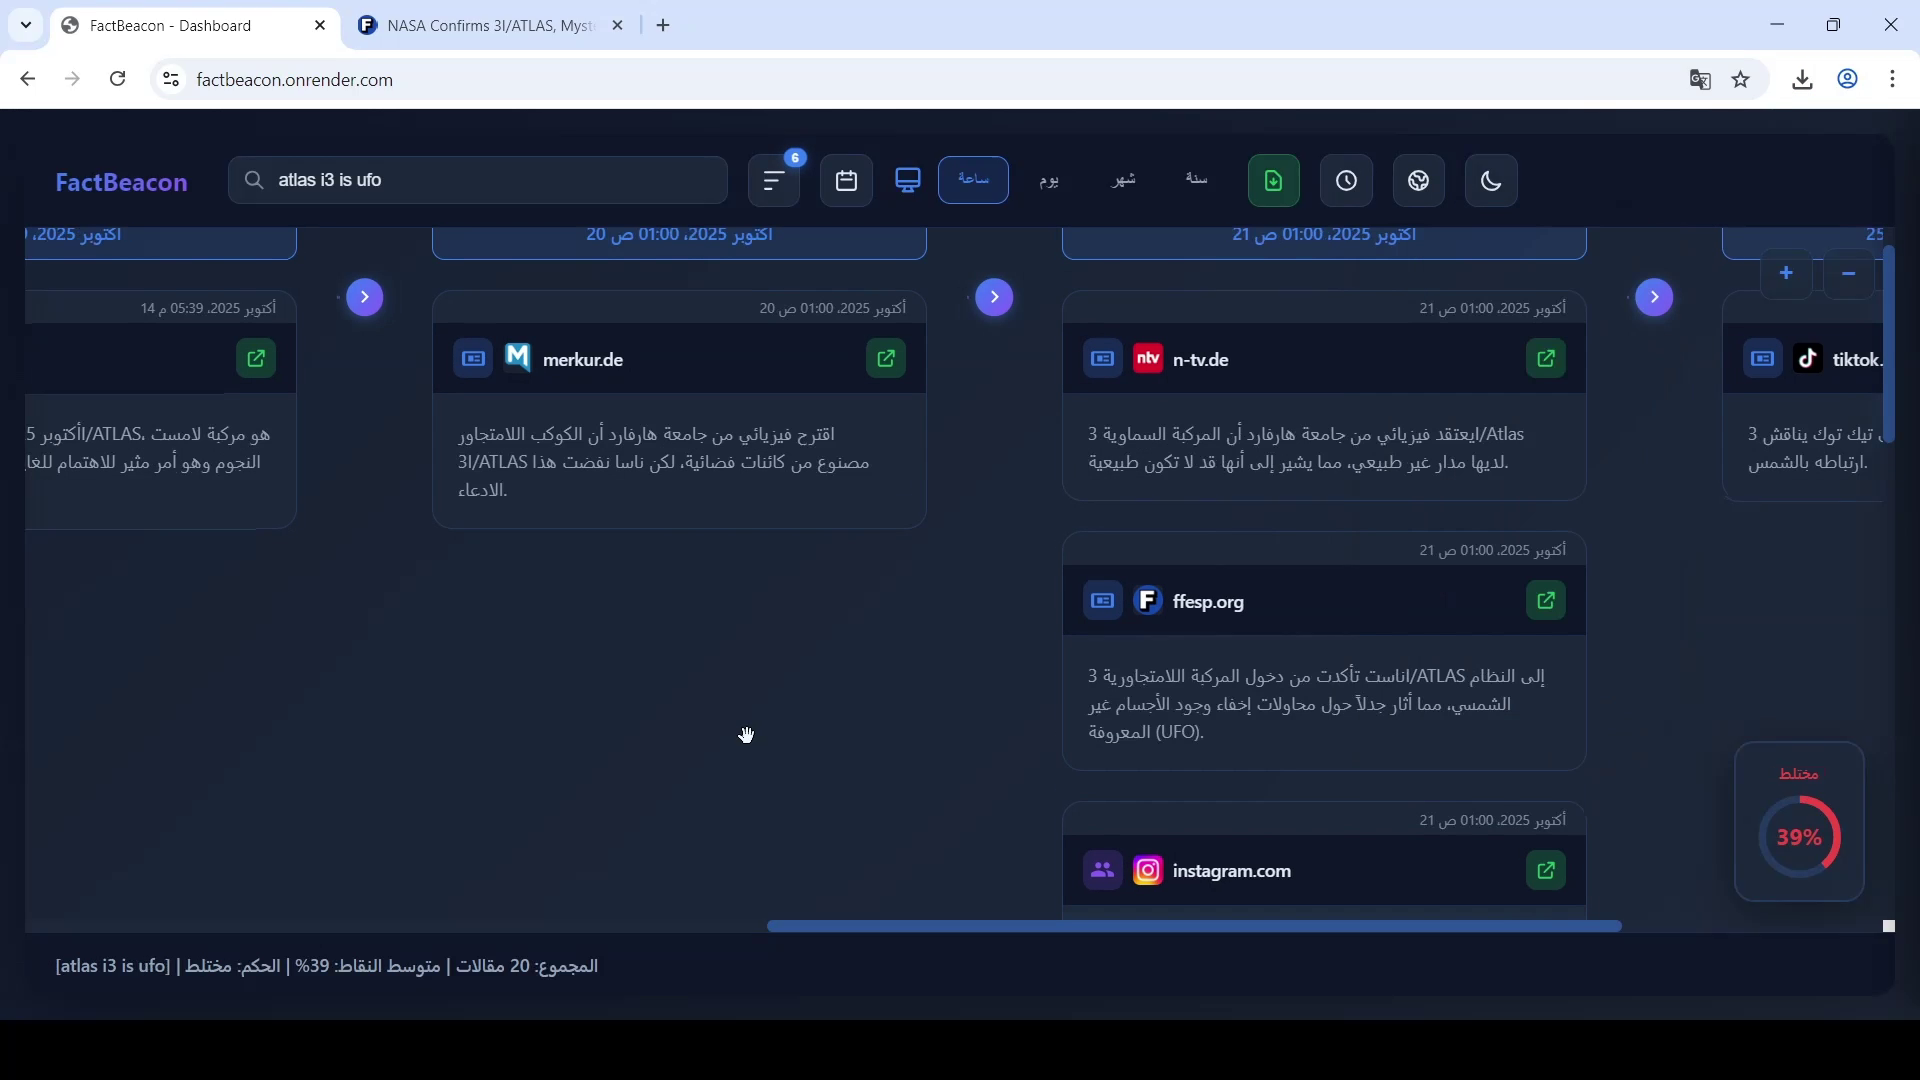Toggle dark mode with moon icon
This screenshot has height=1080, width=1920.
pos(1490,181)
